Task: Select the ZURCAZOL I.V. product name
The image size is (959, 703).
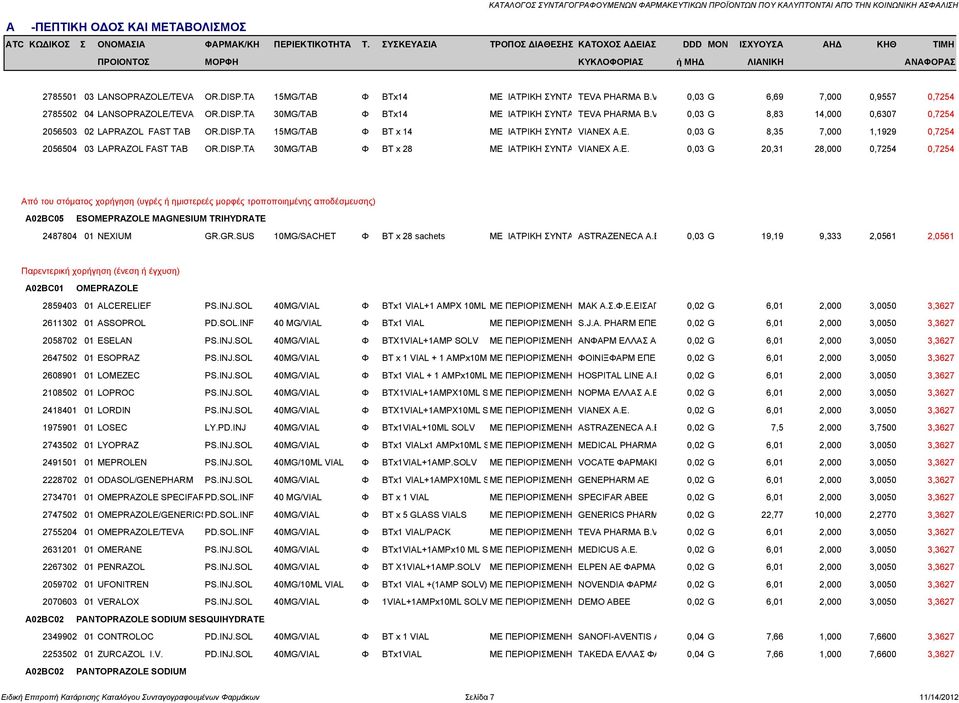Action: [x=130, y=654]
